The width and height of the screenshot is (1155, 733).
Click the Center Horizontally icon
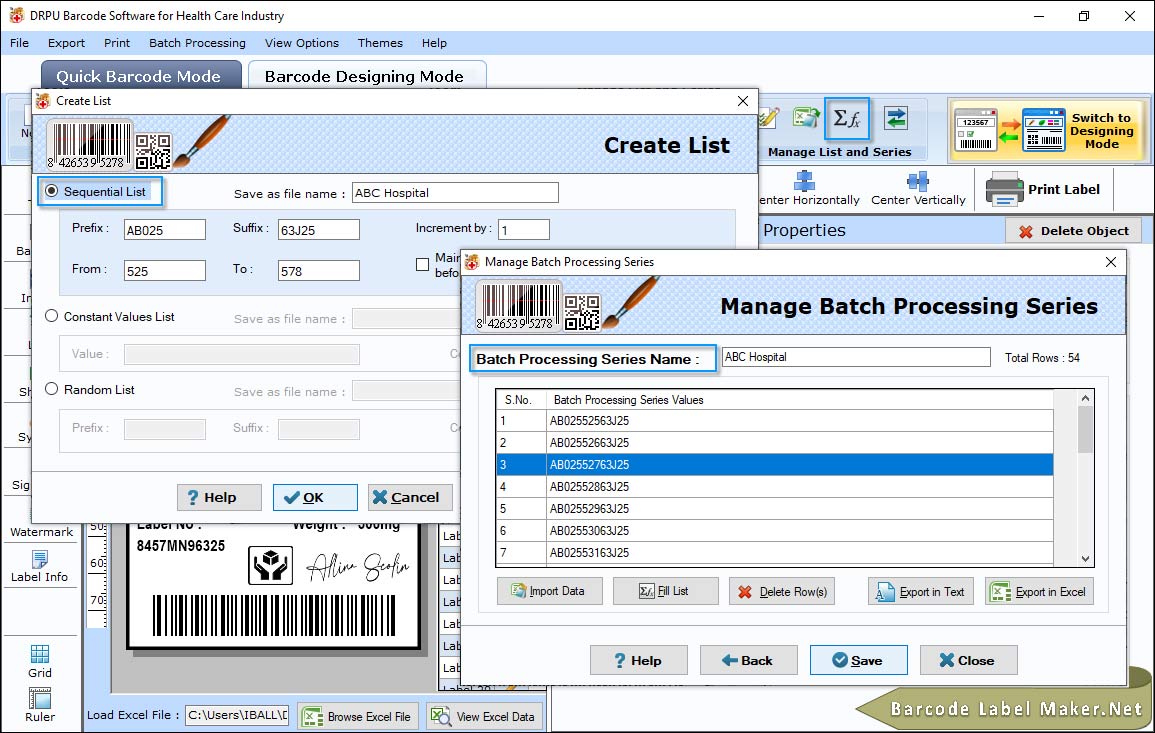coord(804,181)
